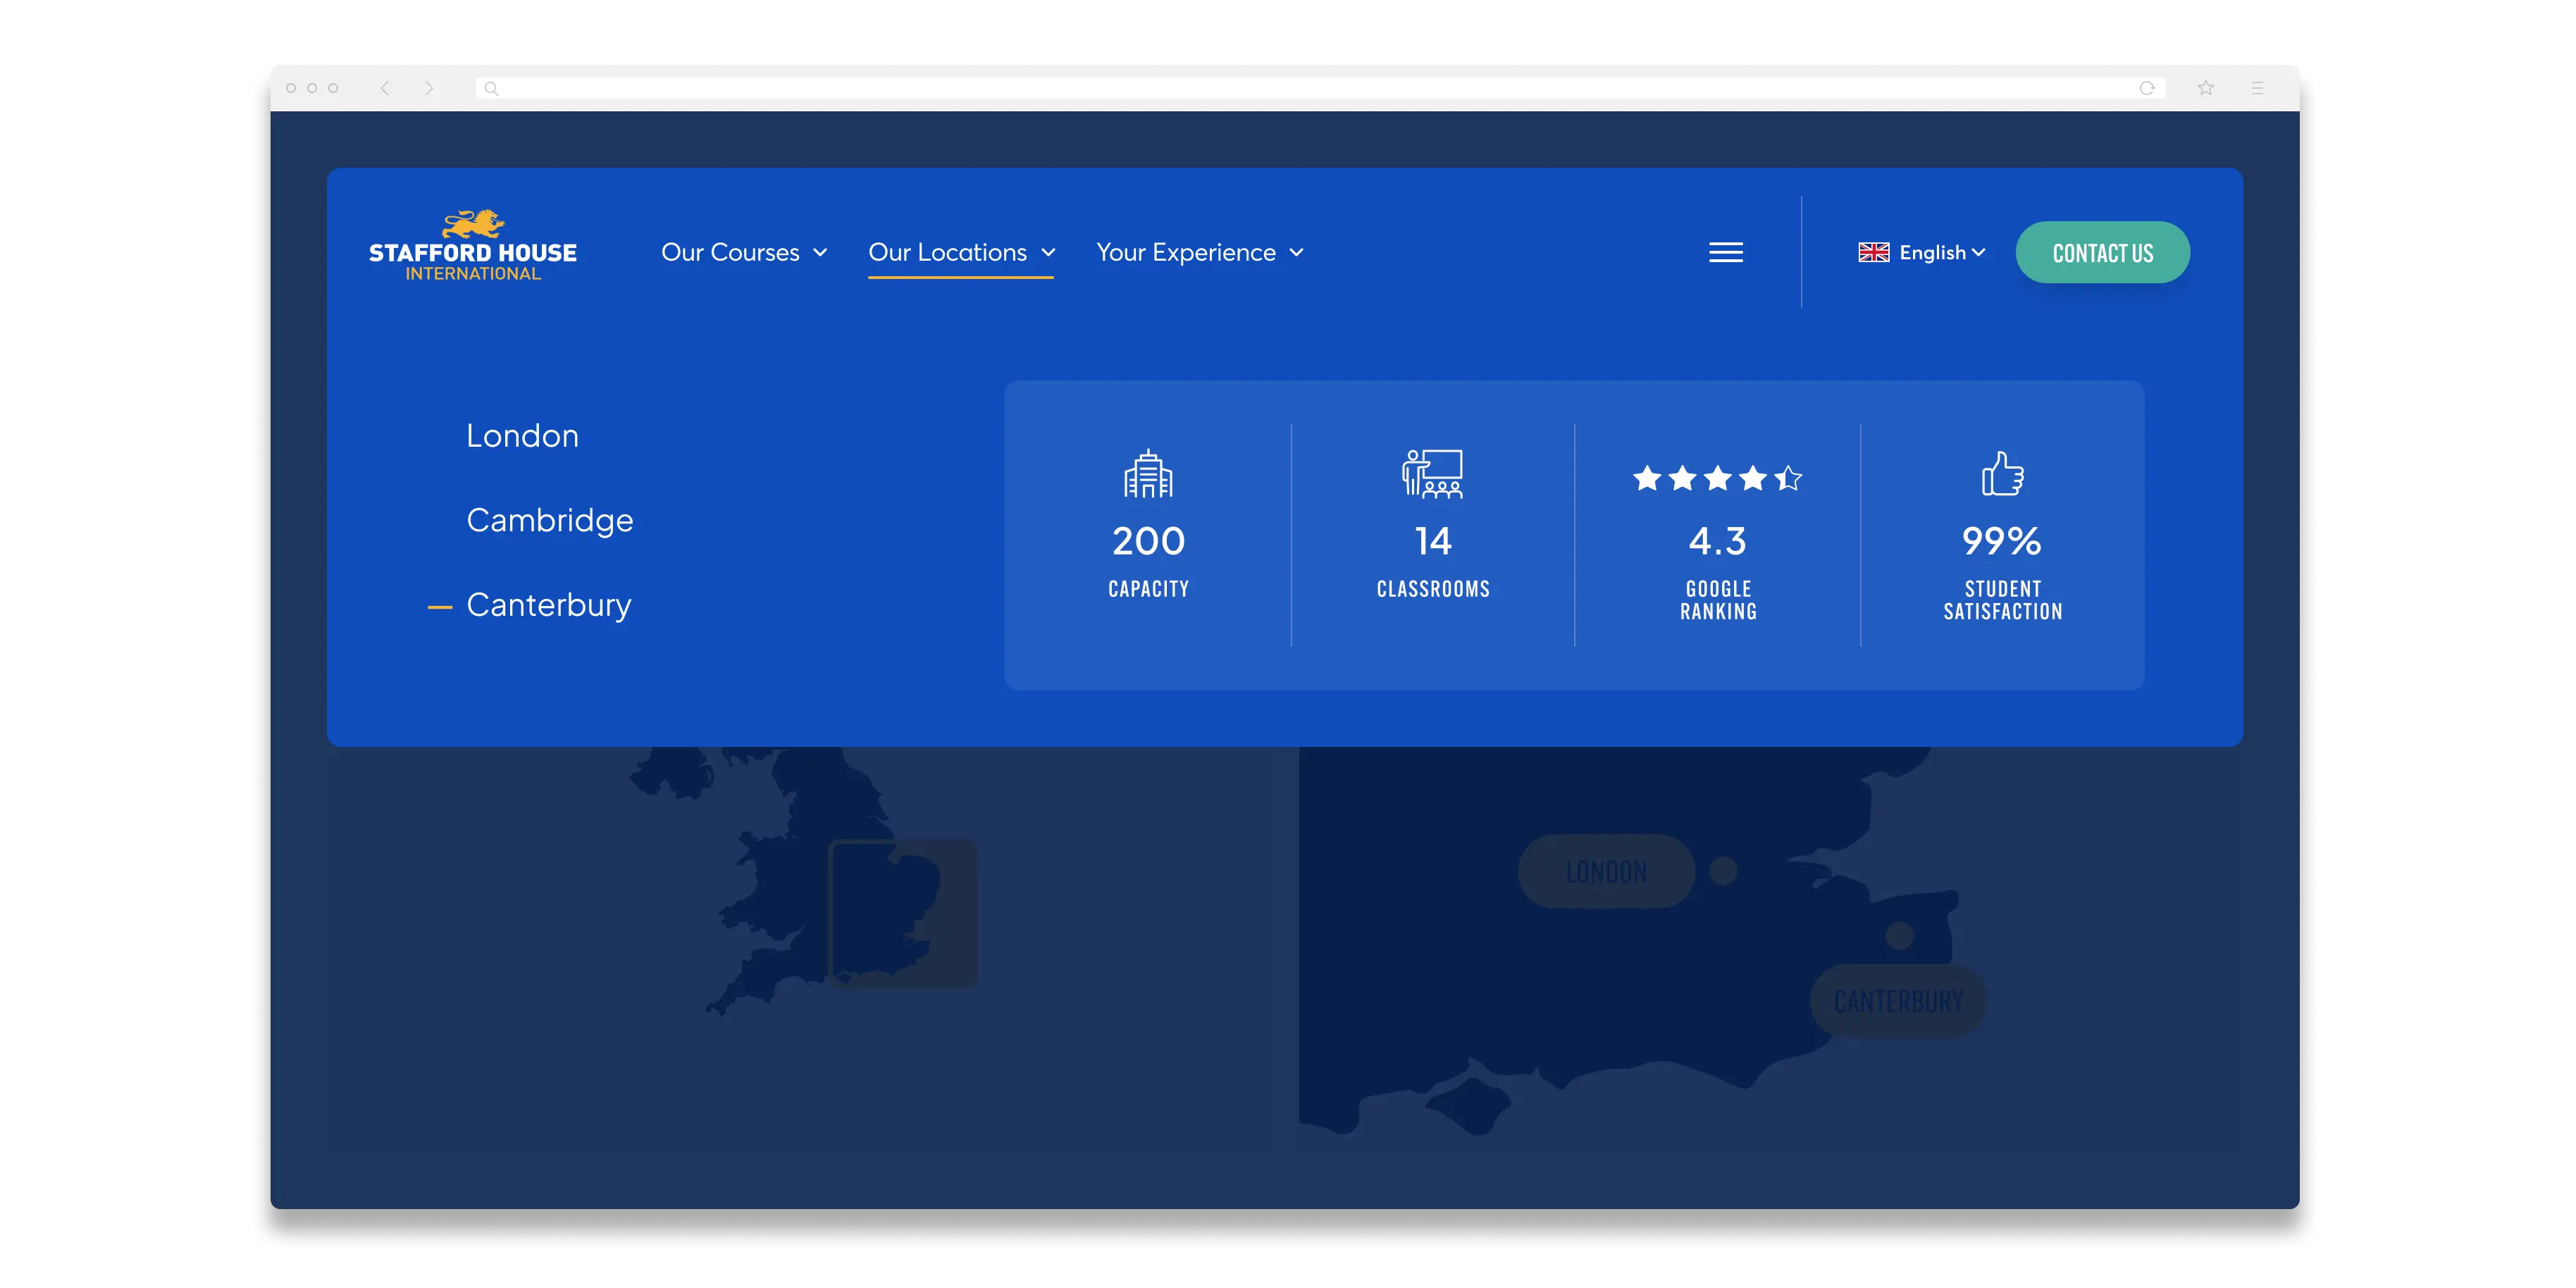This screenshot has height=1288, width=2576.
Task: Collapse the Our Locations menu
Action: coord(961,253)
